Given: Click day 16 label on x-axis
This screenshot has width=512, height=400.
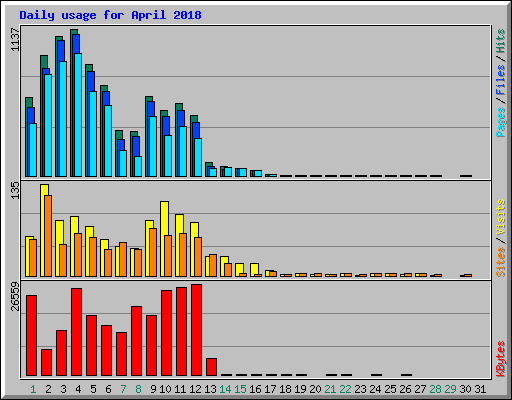Looking at the screenshot, I should click(x=255, y=389).
